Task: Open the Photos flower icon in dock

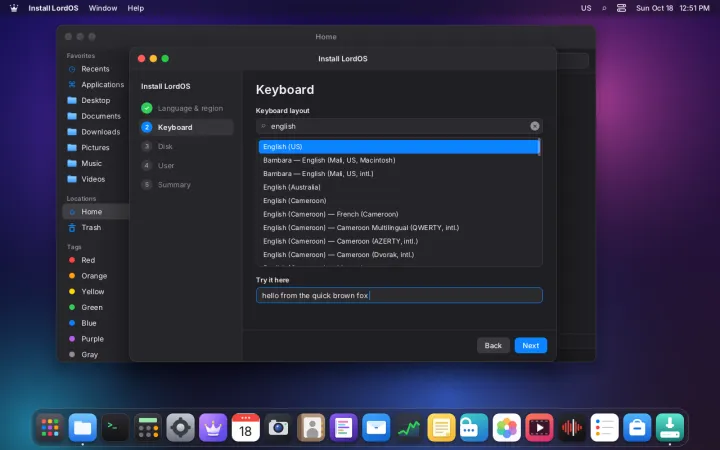Action: pyautogui.click(x=506, y=428)
